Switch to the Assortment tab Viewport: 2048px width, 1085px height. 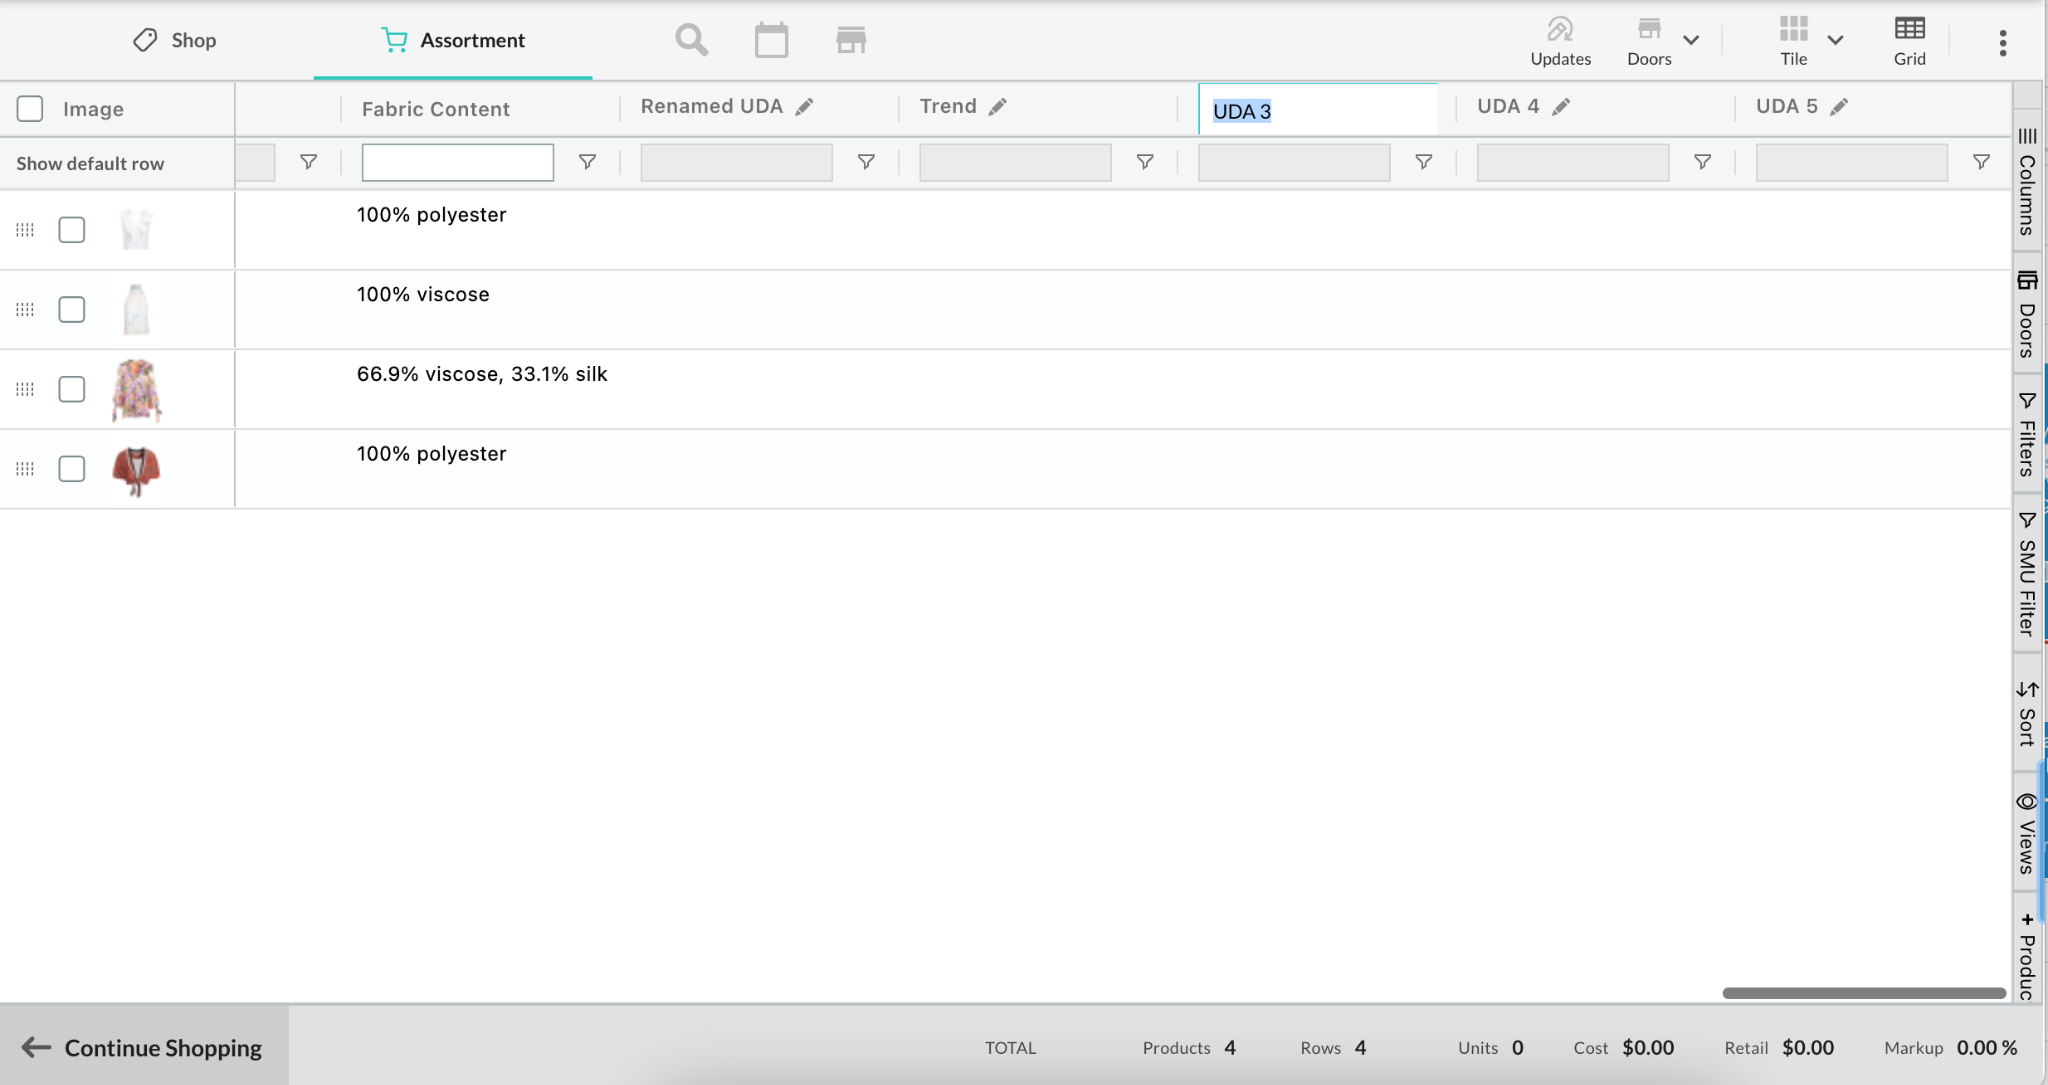click(x=452, y=40)
